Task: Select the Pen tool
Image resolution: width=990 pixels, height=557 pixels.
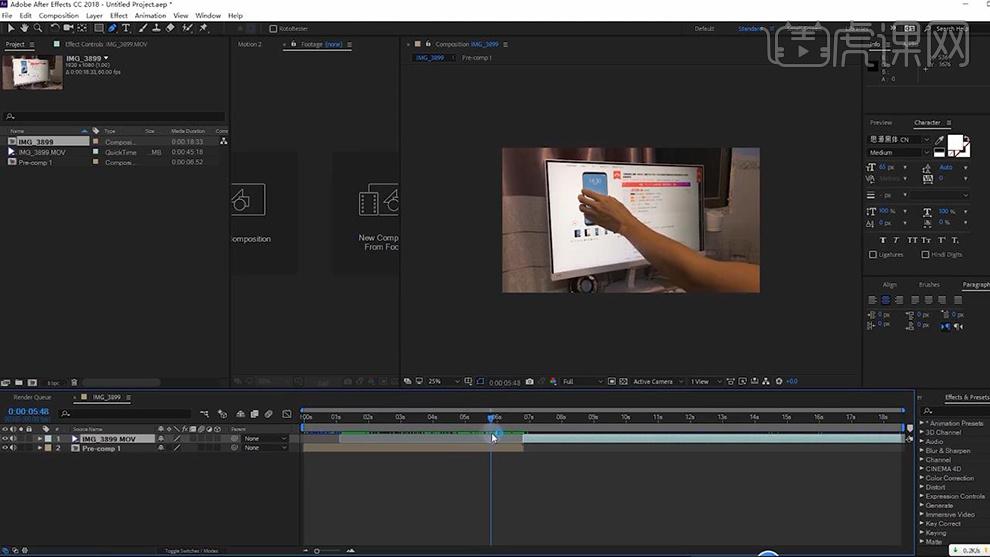Action: click(x=112, y=28)
